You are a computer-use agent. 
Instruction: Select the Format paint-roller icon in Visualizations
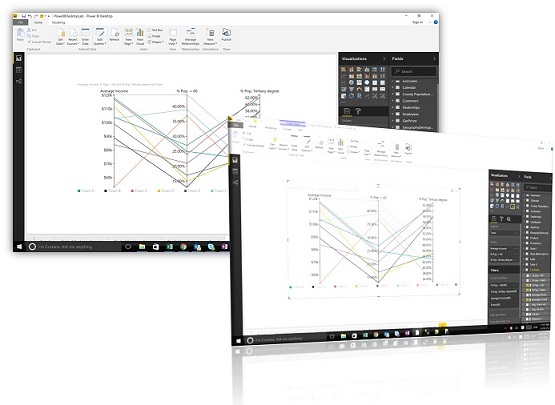358,111
